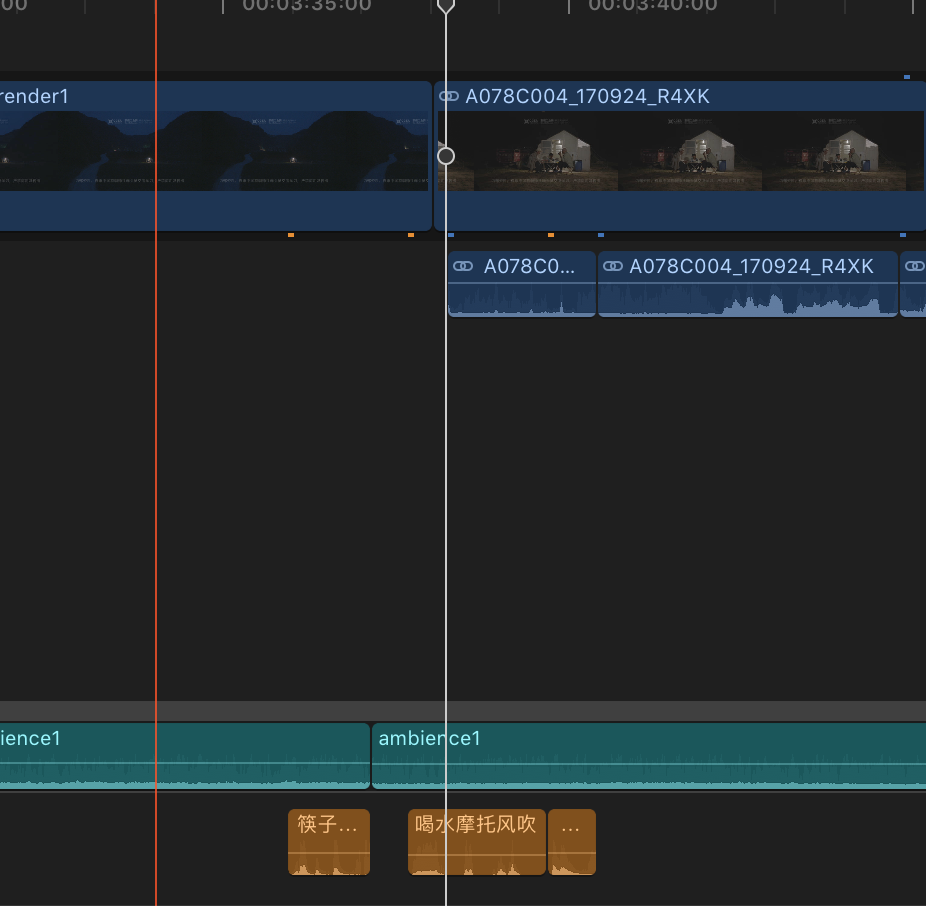Screen dimensions: 926x906
Task: Click the volume line in the 喝水摩托风吹 clip
Action: pyautogui.click(x=477, y=852)
